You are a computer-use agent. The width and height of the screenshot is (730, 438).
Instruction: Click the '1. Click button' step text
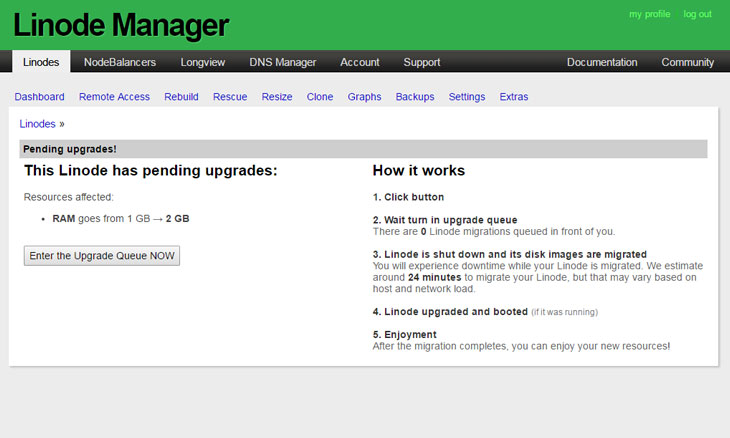tap(408, 197)
